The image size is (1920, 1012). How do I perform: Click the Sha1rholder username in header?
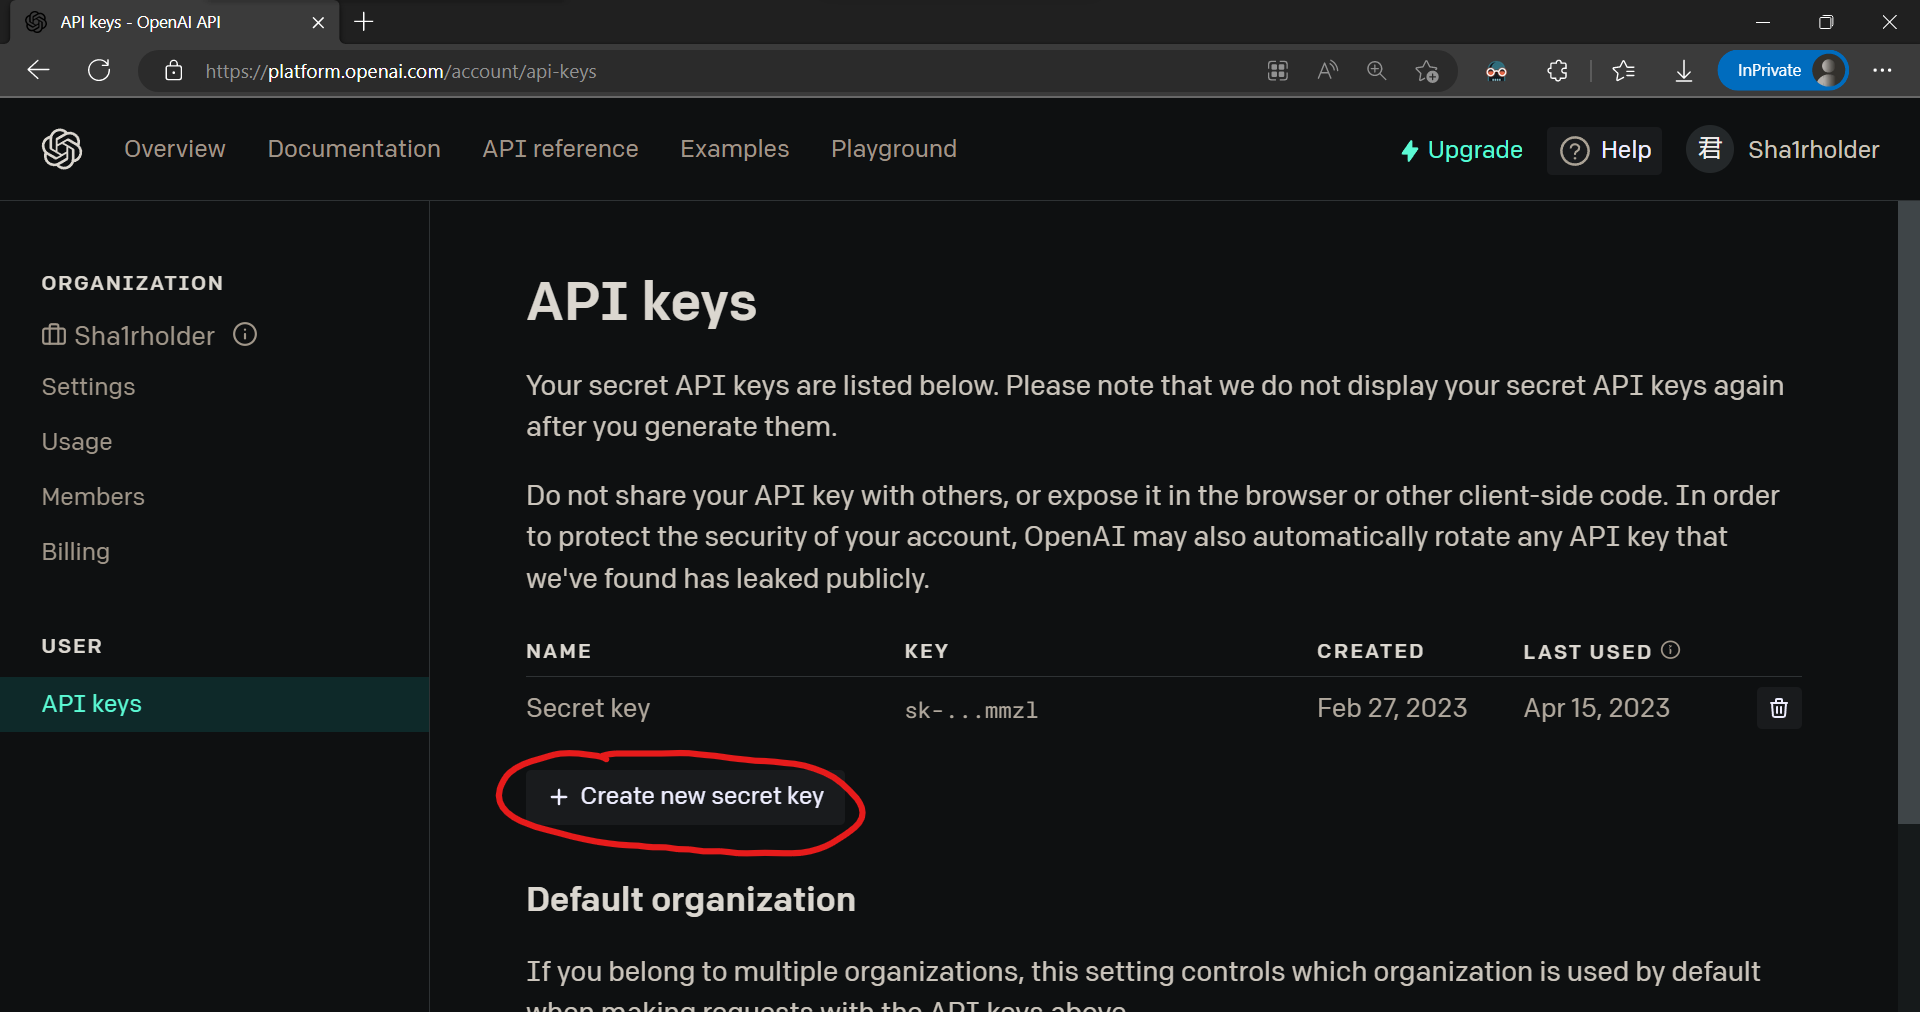(1813, 150)
